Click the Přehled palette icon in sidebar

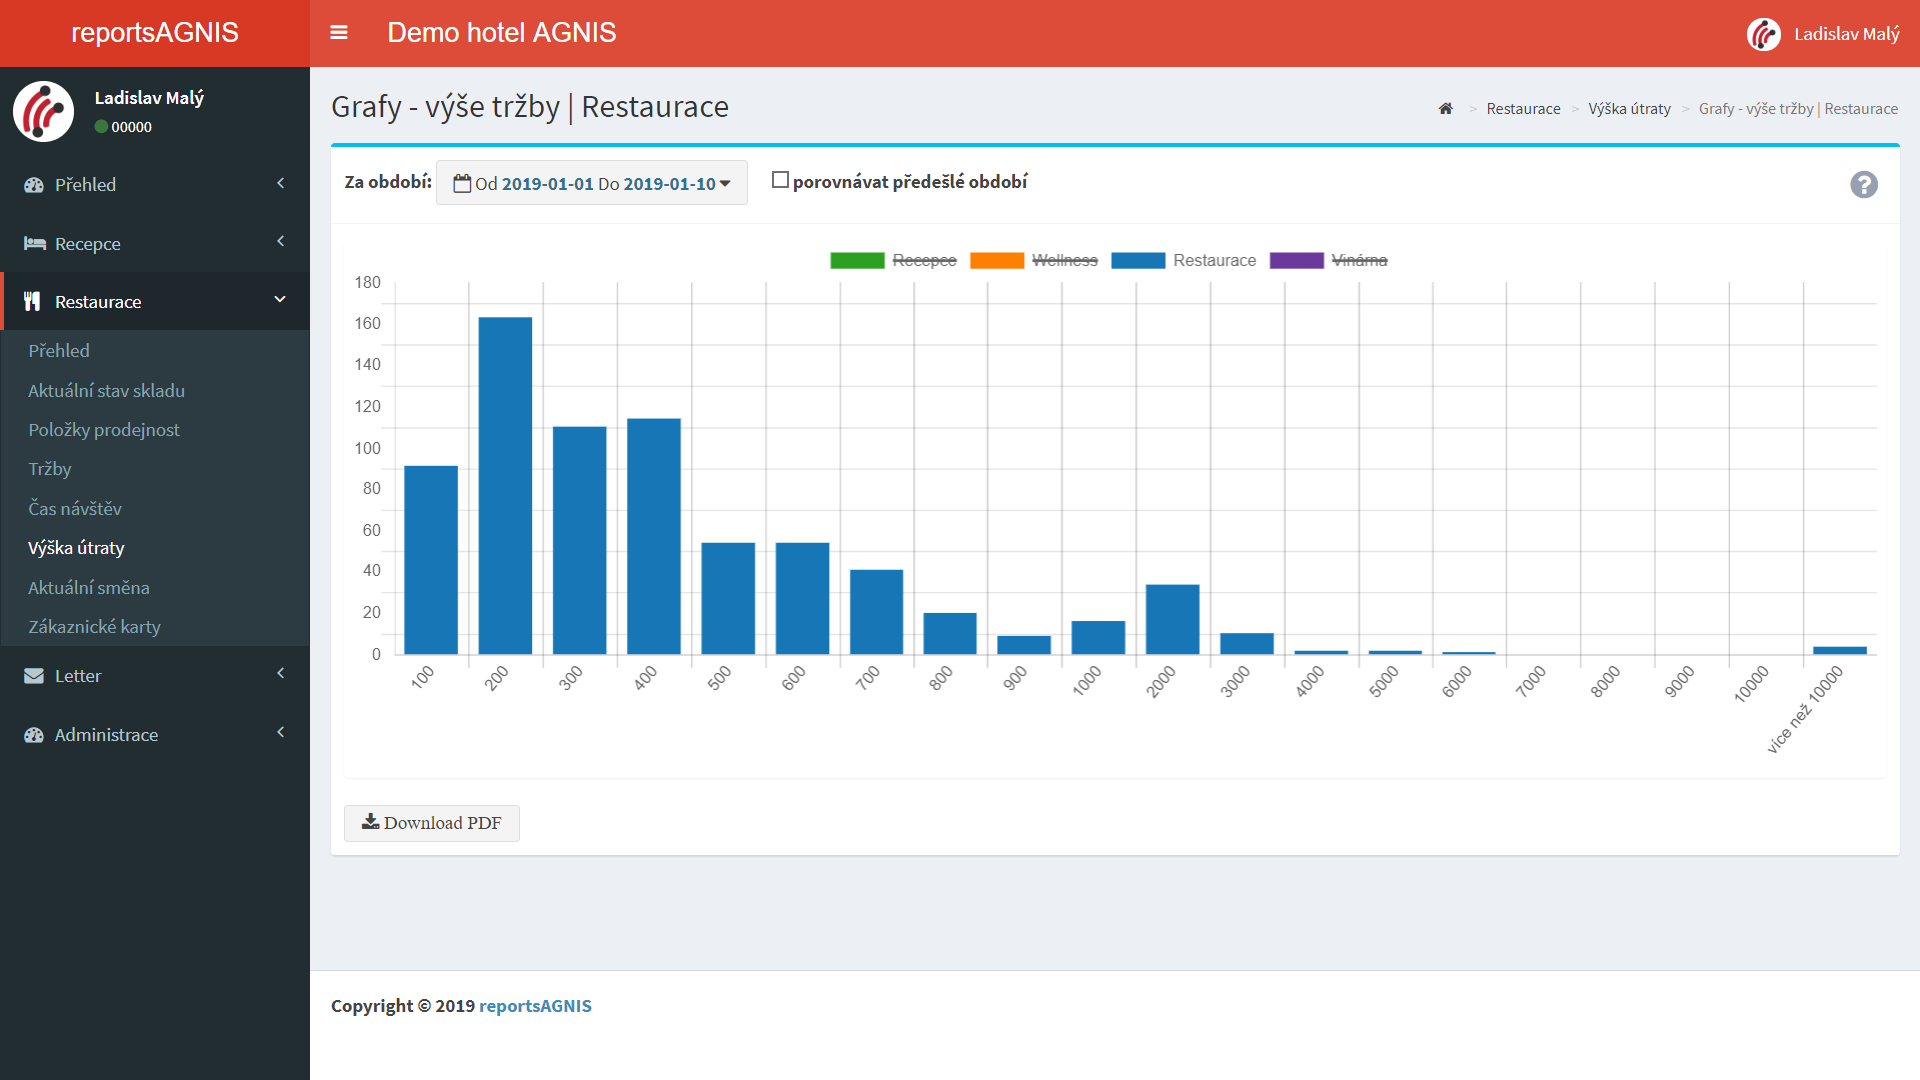click(34, 185)
